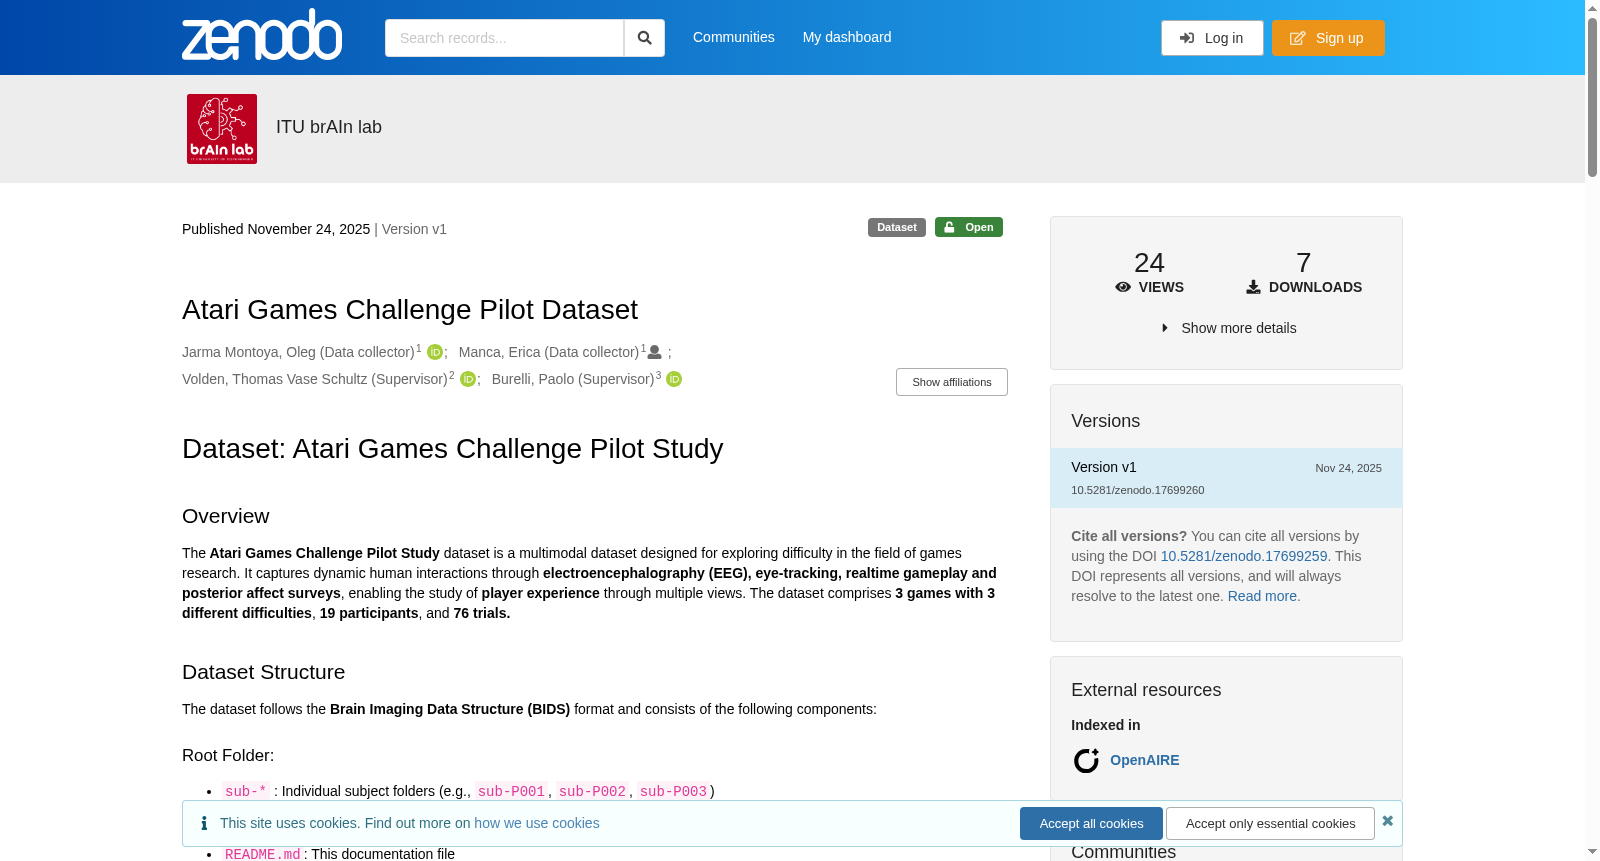Select Version v1 in Versions list
1600x861 pixels.
click(1226, 478)
